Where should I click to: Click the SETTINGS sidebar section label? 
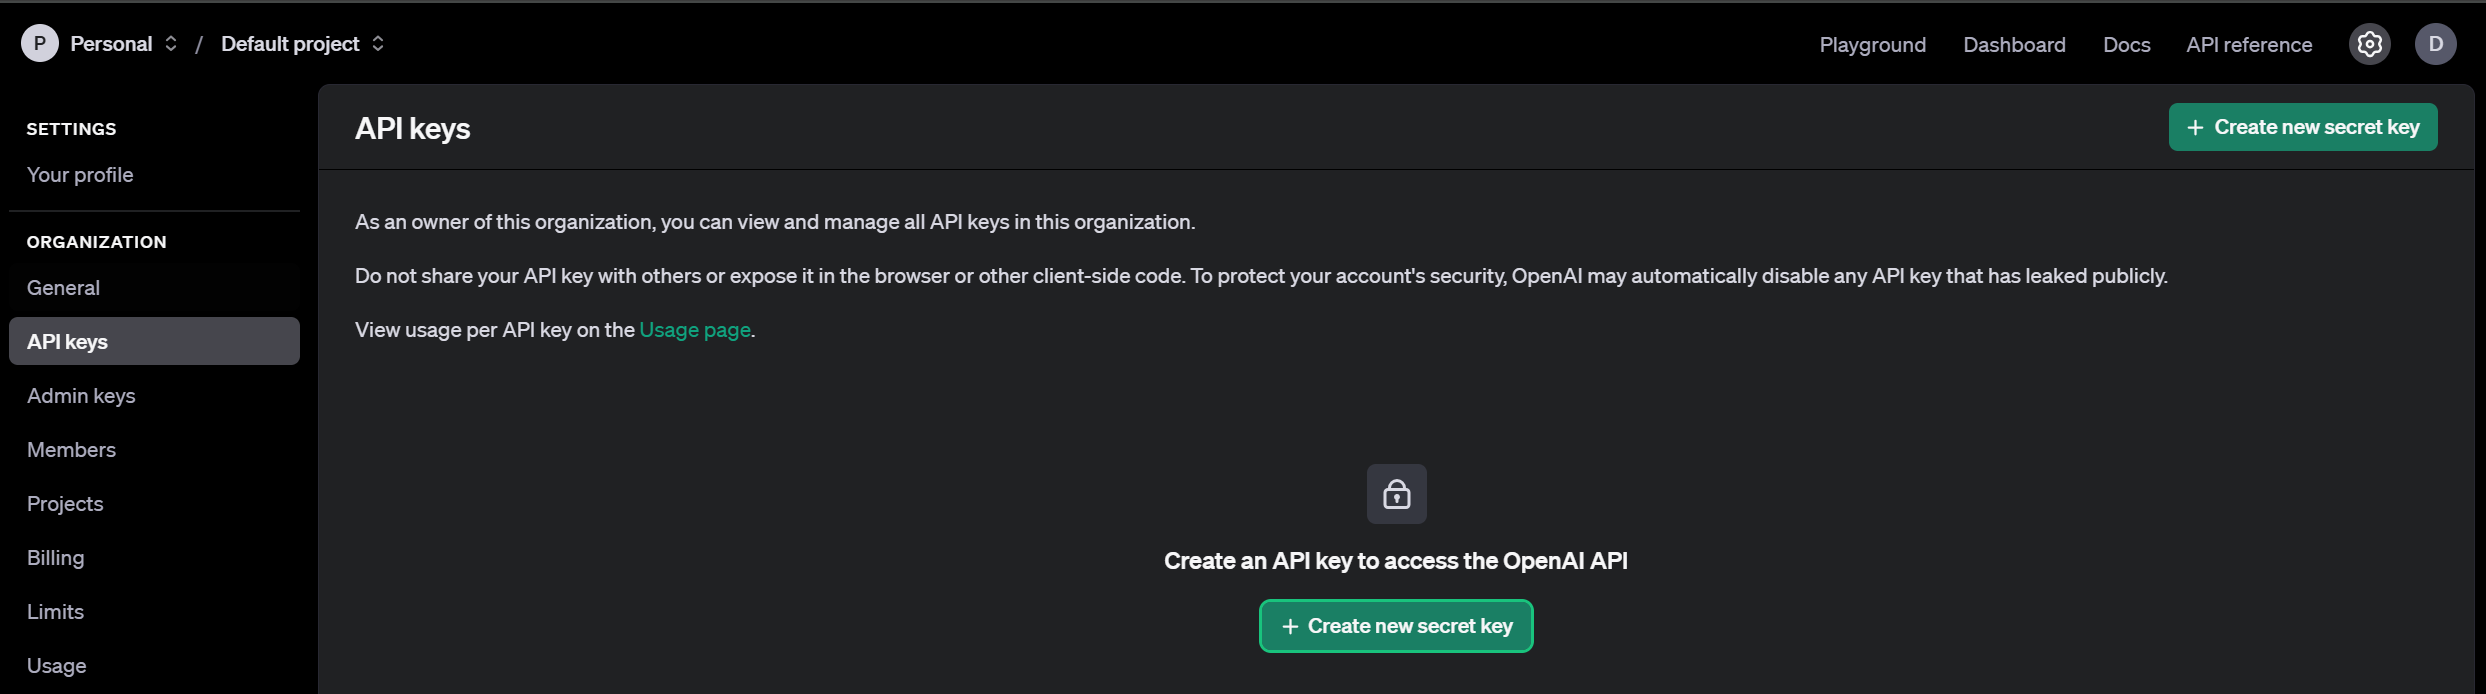(x=71, y=129)
